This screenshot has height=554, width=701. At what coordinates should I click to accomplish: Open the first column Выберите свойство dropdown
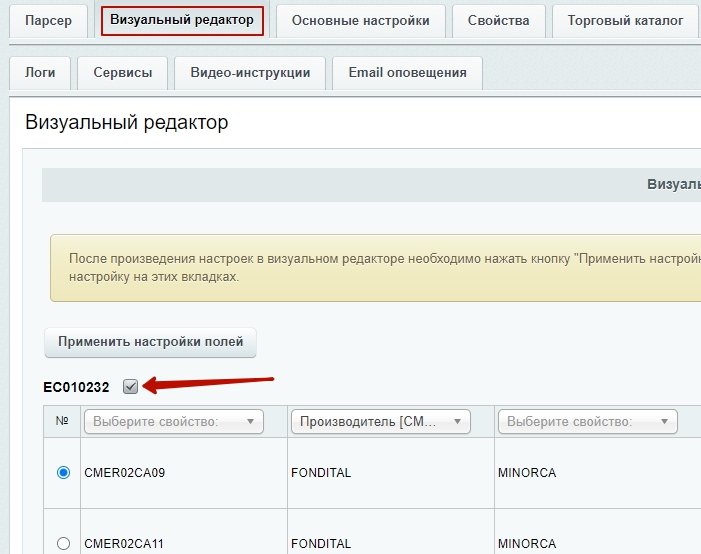tap(173, 422)
